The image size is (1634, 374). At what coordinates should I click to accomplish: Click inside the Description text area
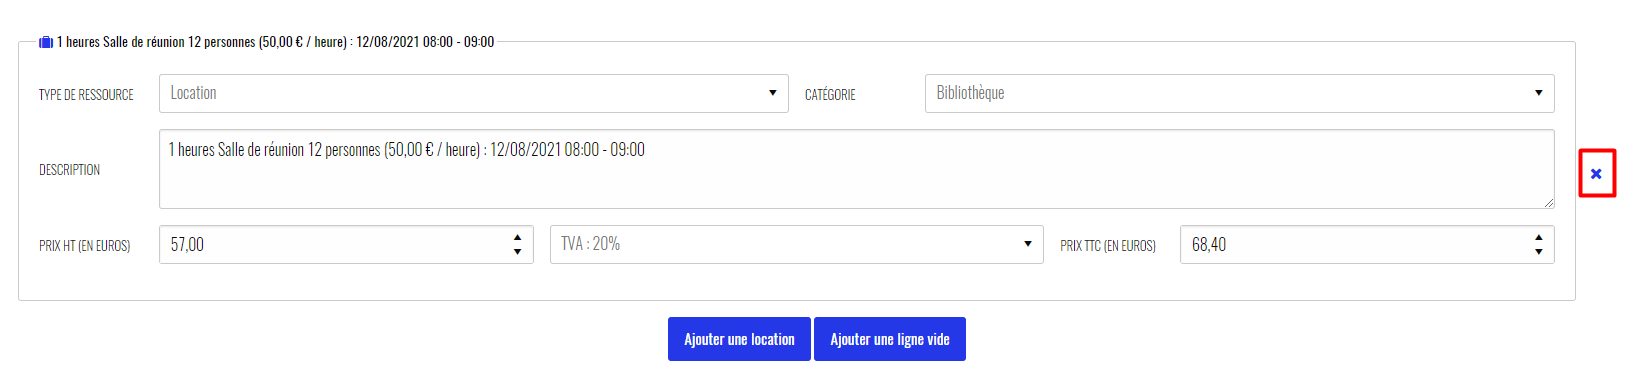click(x=856, y=169)
